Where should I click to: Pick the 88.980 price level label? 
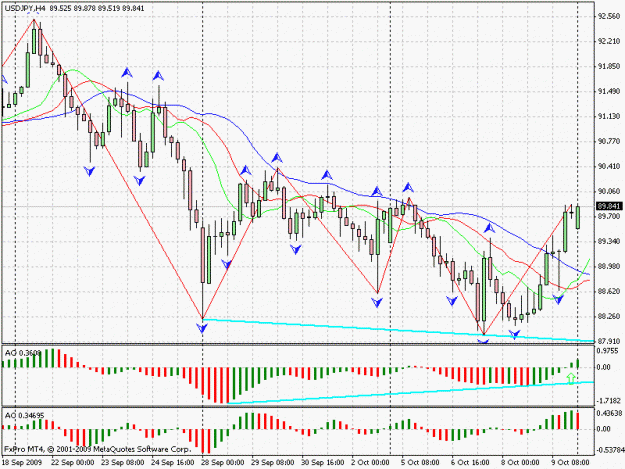pyautogui.click(x=609, y=266)
